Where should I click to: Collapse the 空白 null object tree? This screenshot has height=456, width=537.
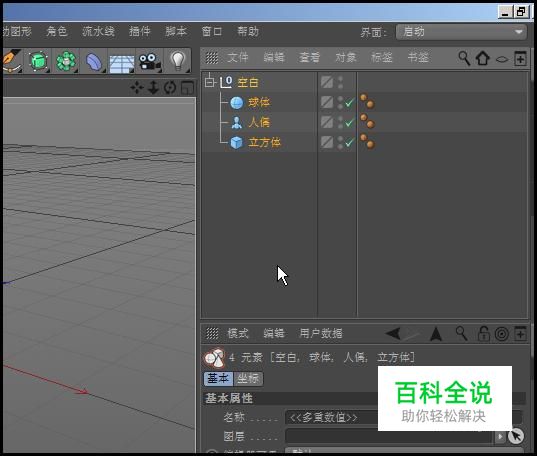coord(210,82)
